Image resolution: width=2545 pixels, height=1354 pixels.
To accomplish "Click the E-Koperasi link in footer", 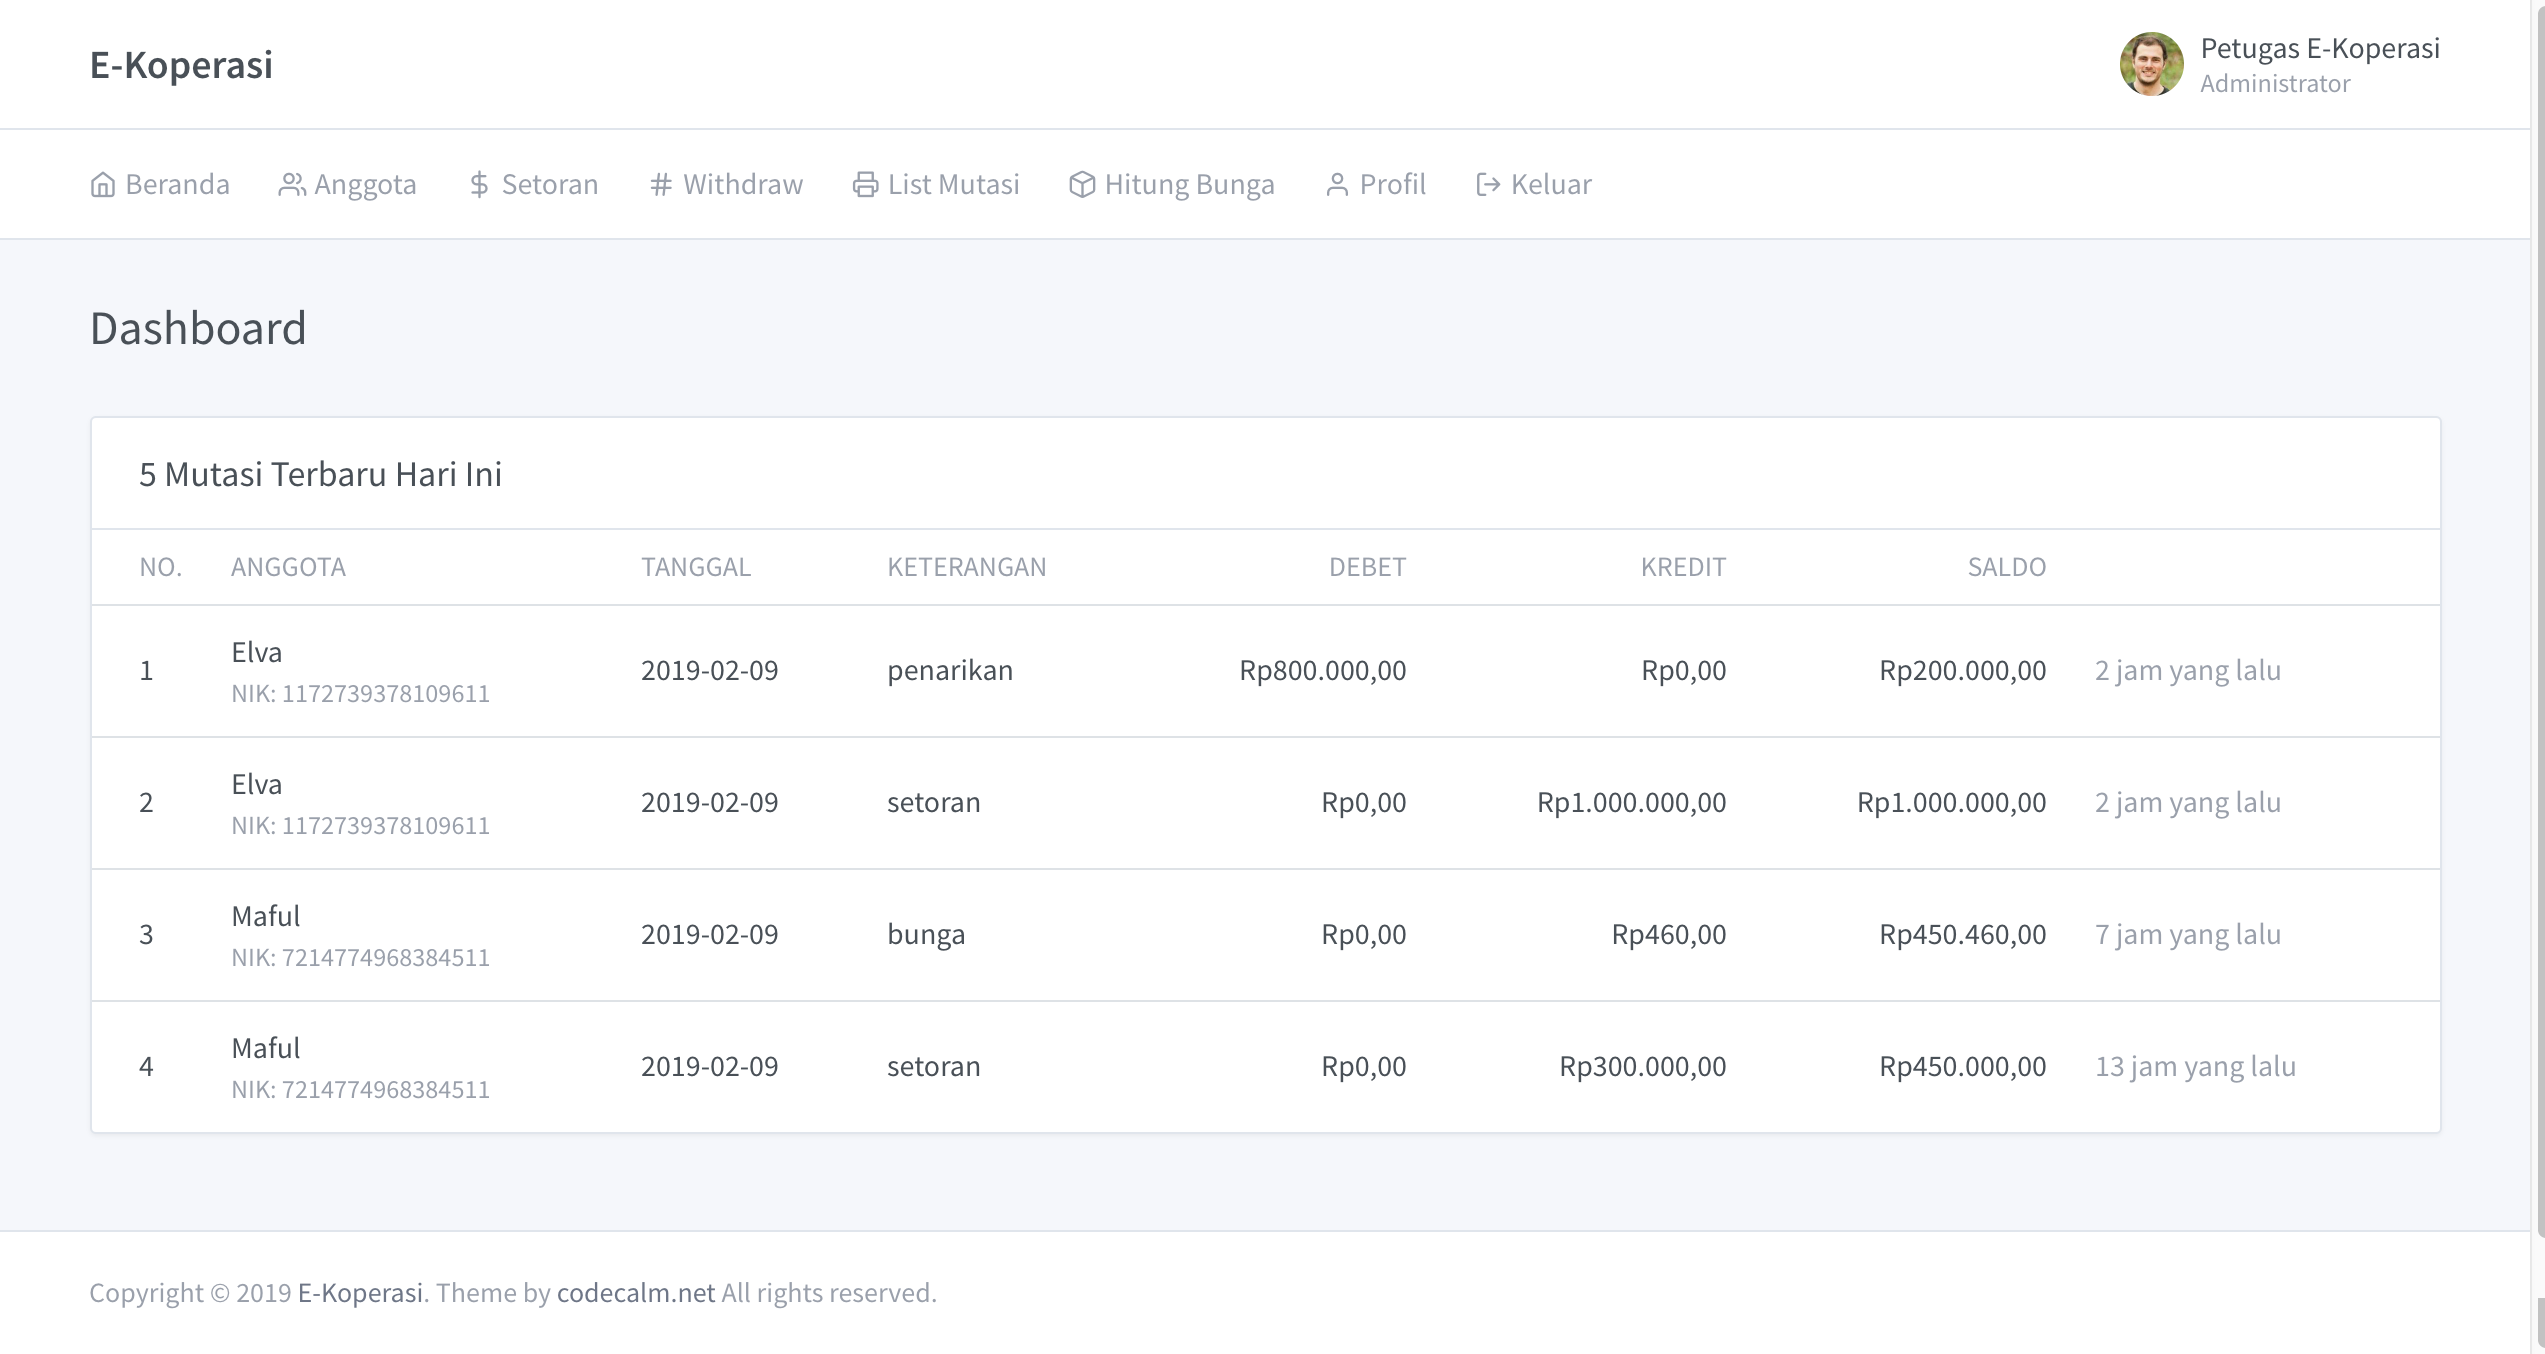I will tap(360, 1293).
